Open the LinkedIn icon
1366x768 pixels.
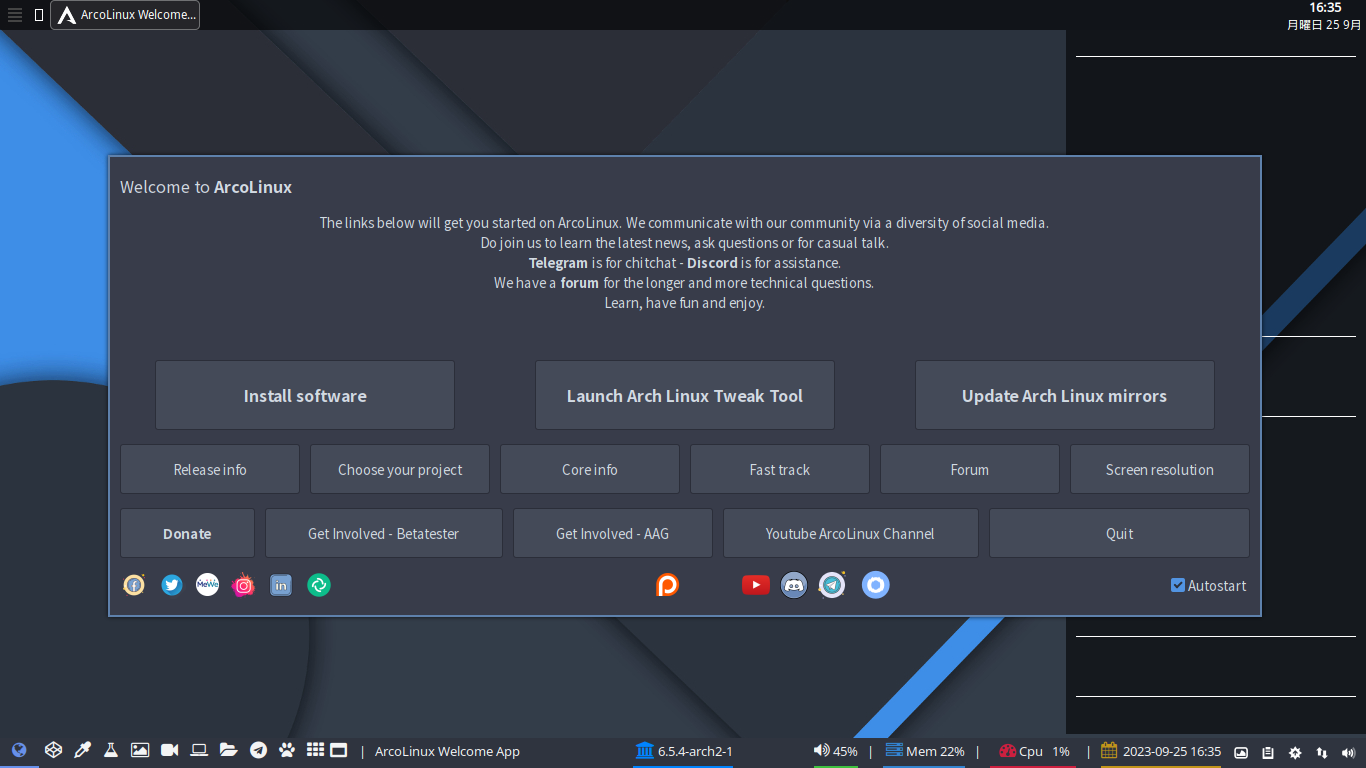[x=281, y=585]
